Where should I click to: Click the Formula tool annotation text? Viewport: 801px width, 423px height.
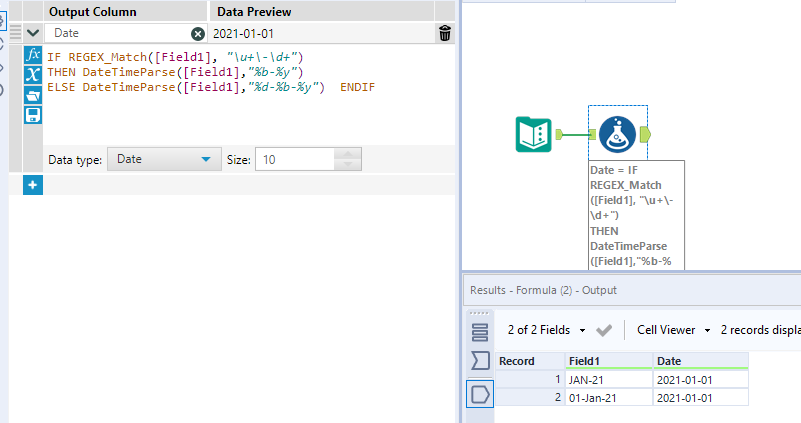click(636, 215)
